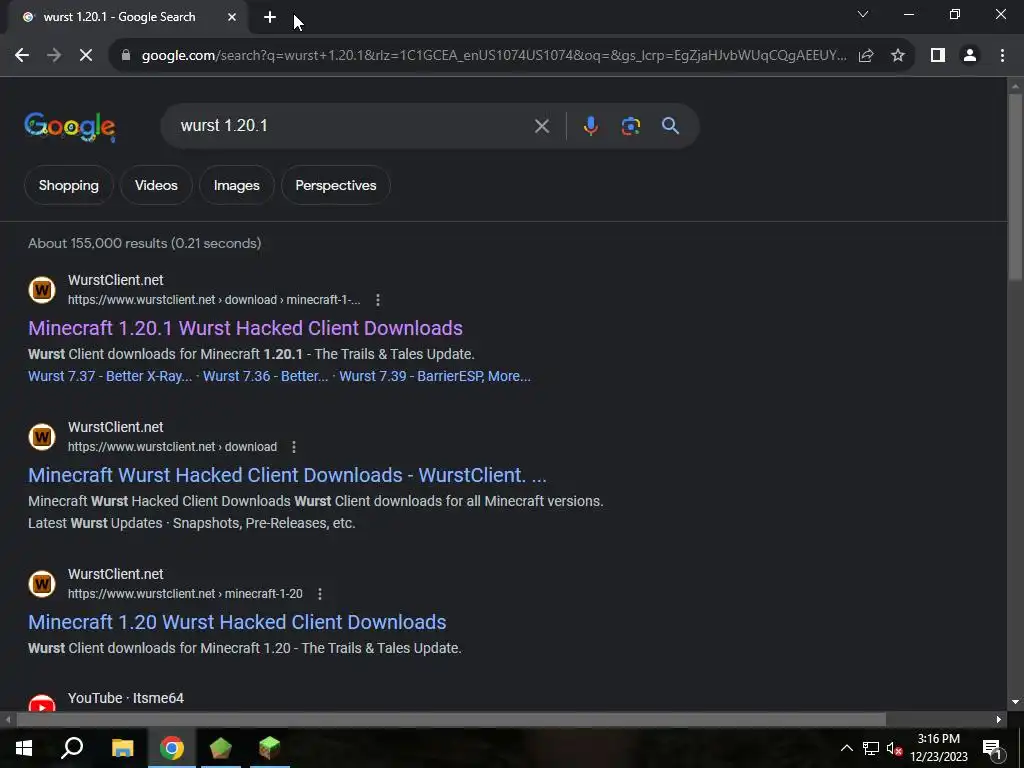This screenshot has height=768, width=1024.
Task: Click the forward navigation arrow
Action: pos(54,56)
